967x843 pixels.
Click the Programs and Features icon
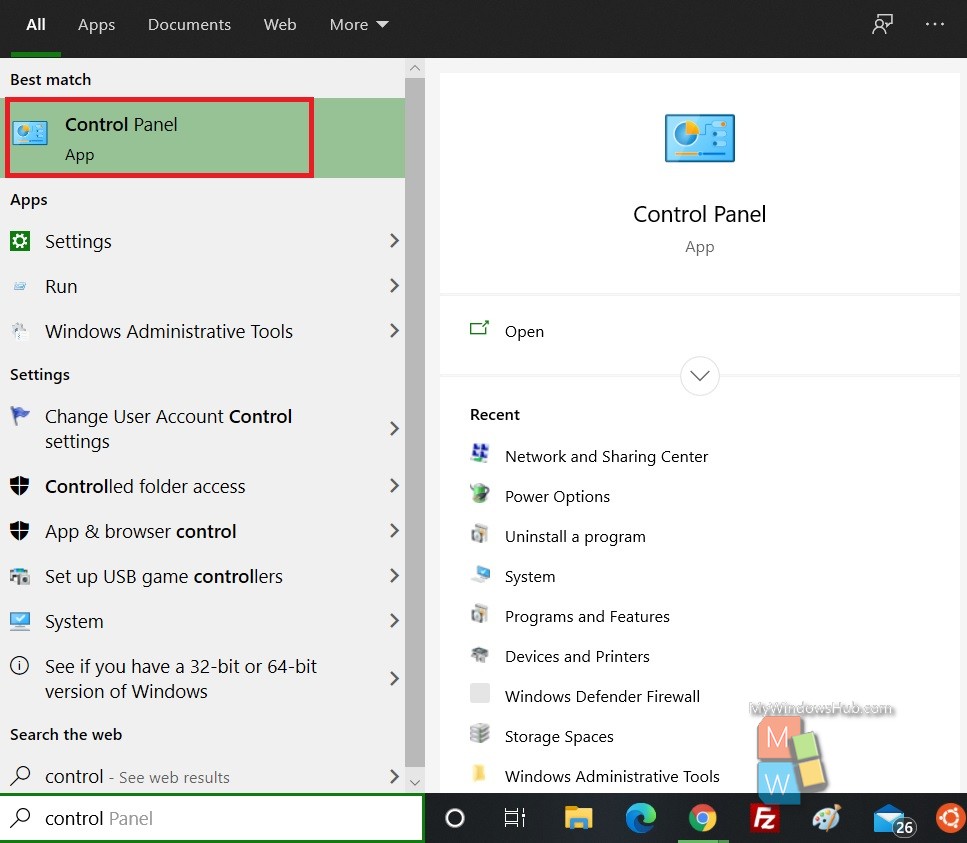(x=480, y=614)
